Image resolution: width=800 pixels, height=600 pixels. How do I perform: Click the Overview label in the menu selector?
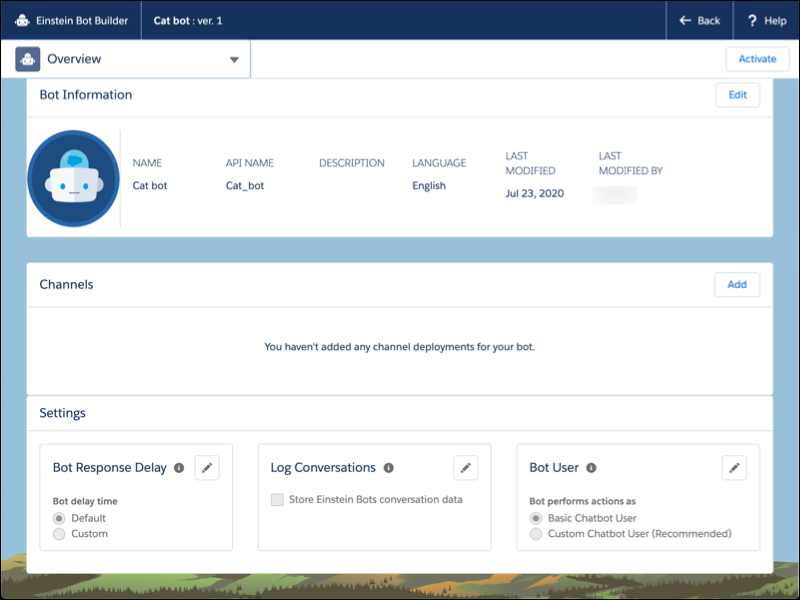74,59
